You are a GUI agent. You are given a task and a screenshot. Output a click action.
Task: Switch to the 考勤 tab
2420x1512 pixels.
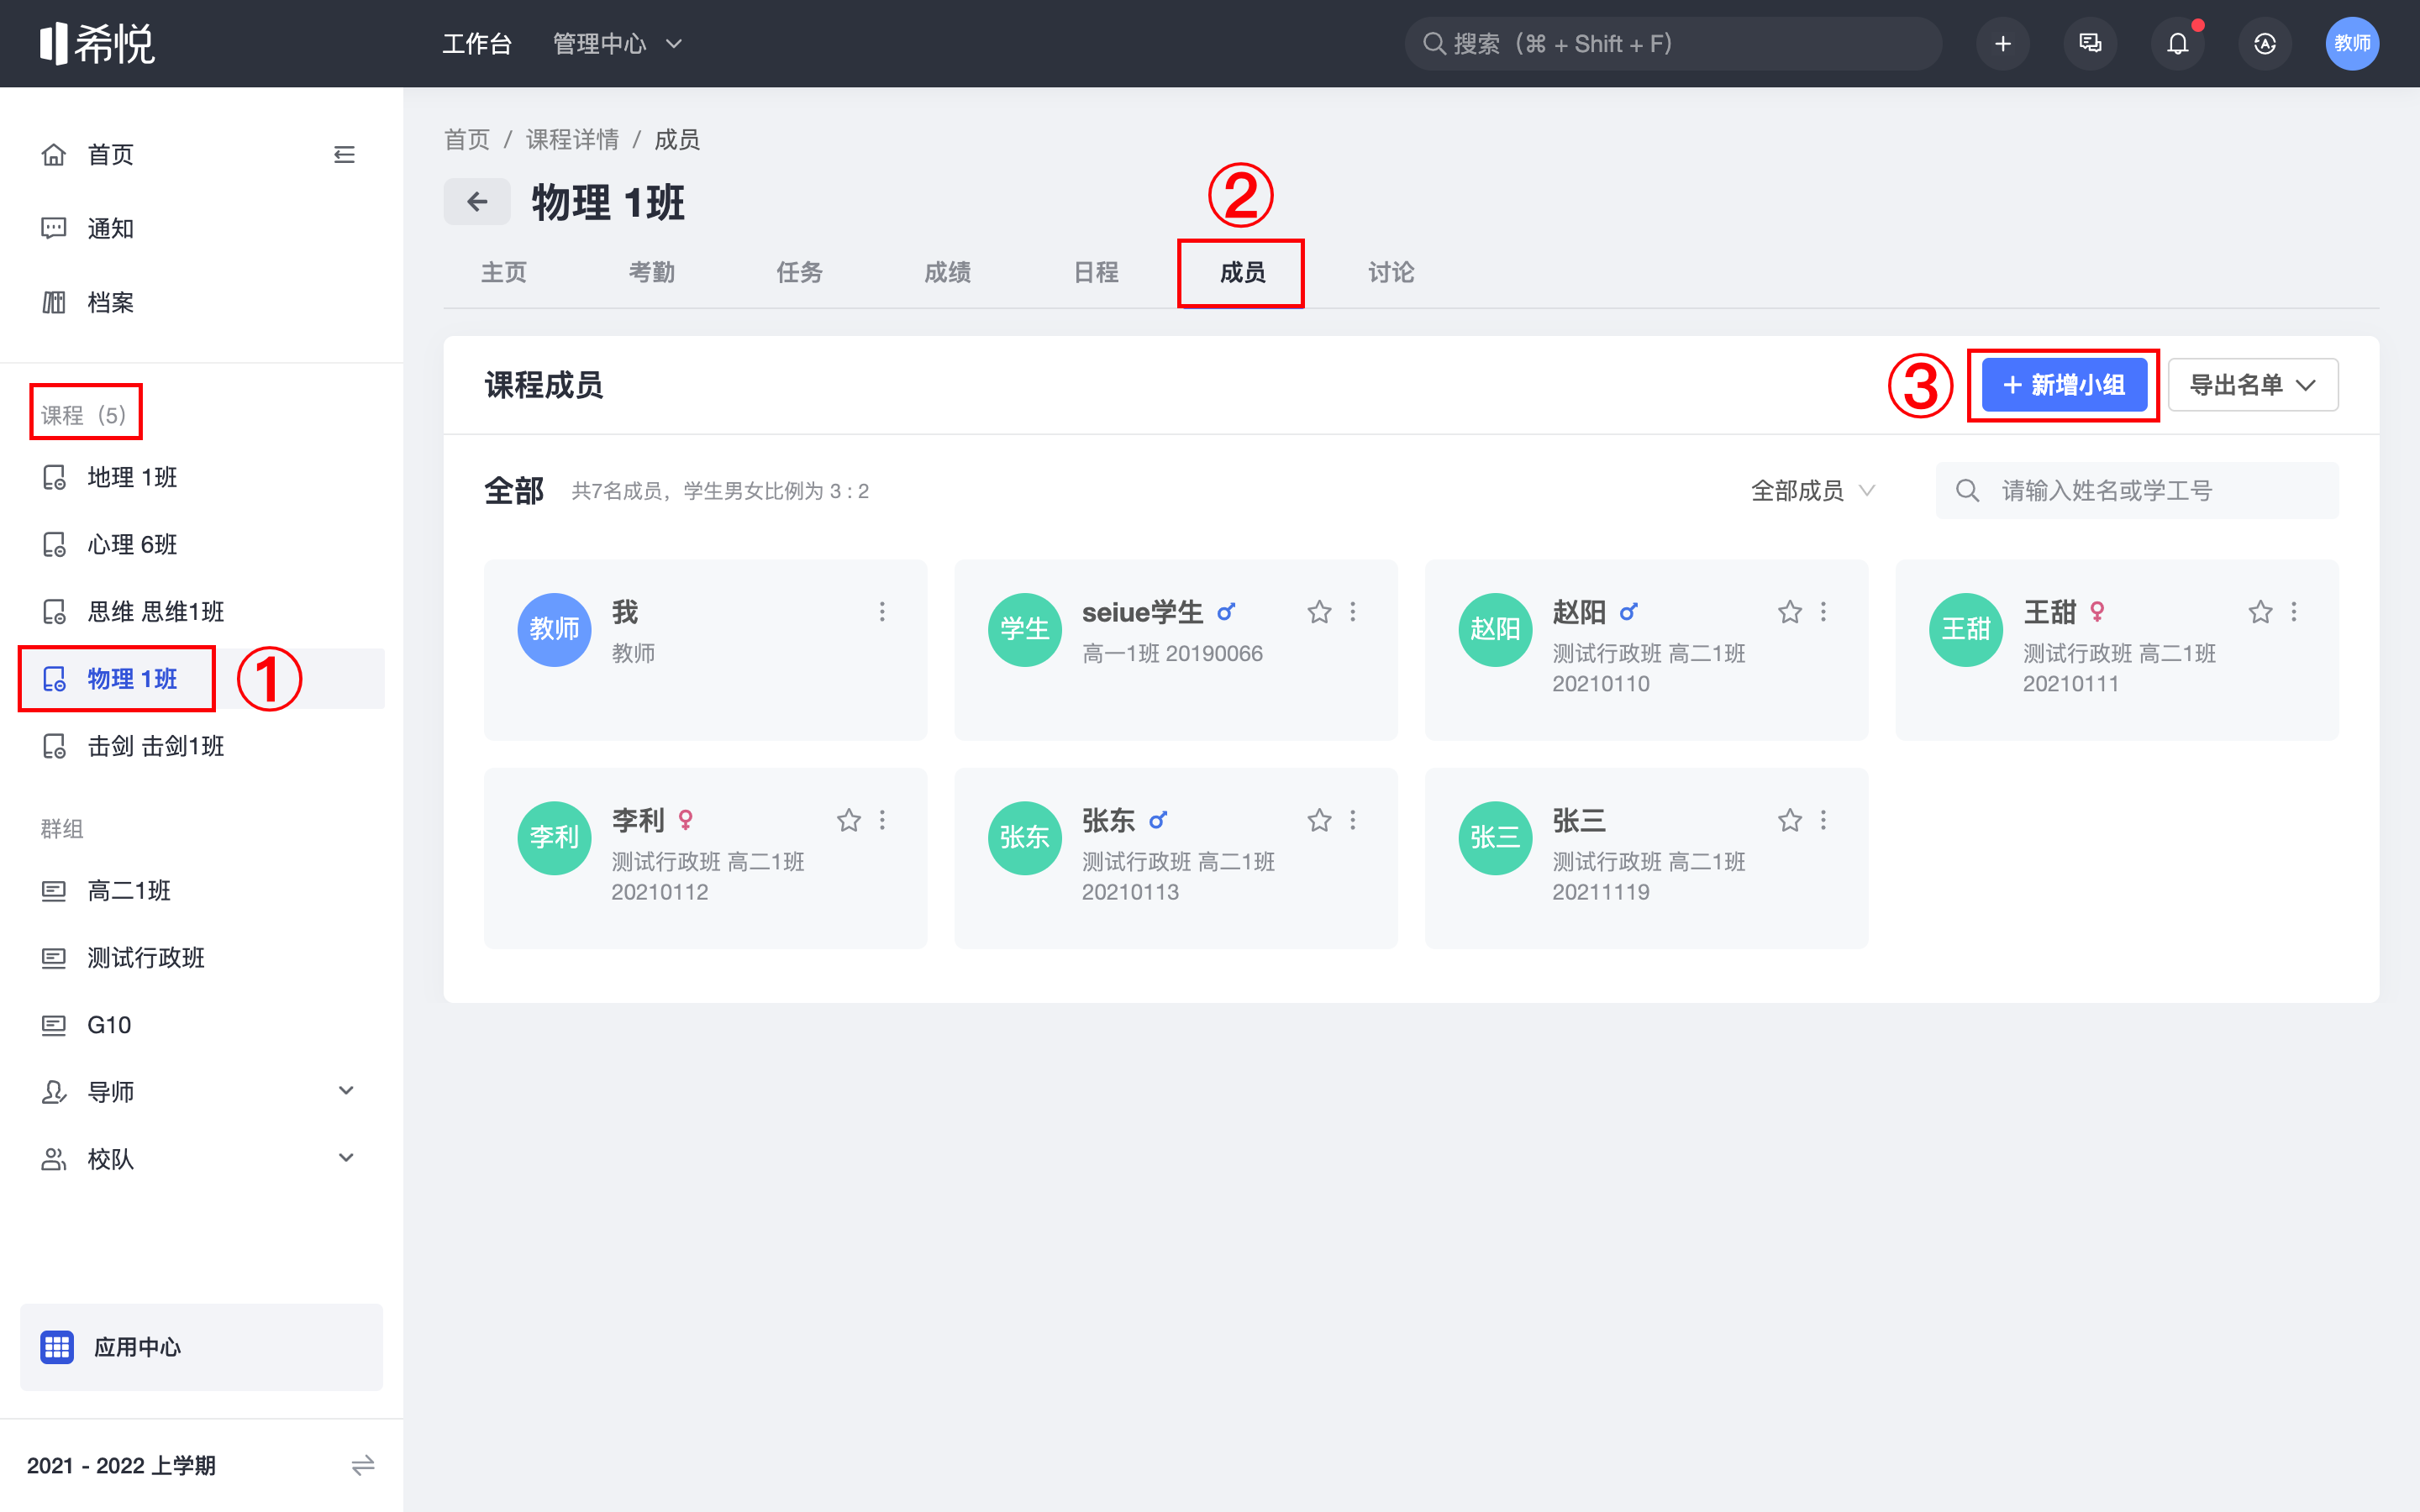pos(652,272)
